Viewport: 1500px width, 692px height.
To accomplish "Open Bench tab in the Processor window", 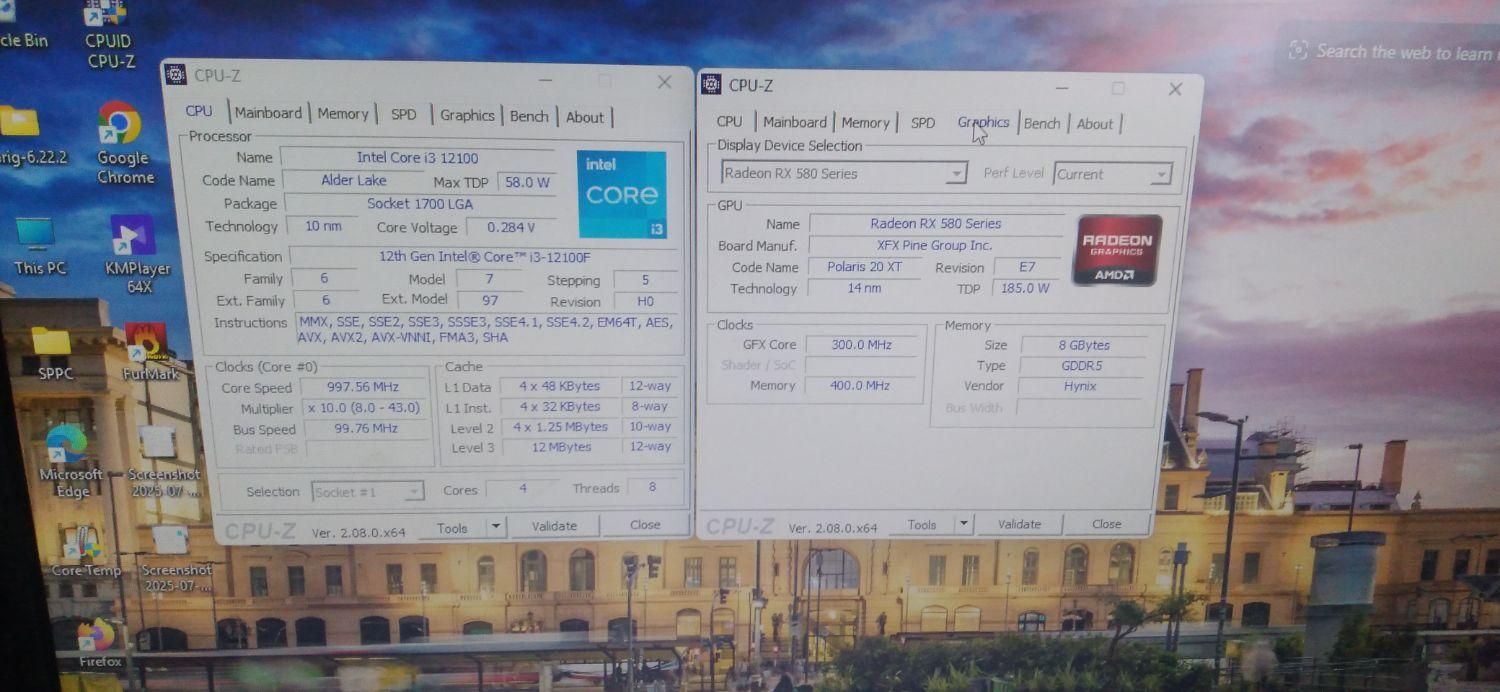I will tap(529, 116).
